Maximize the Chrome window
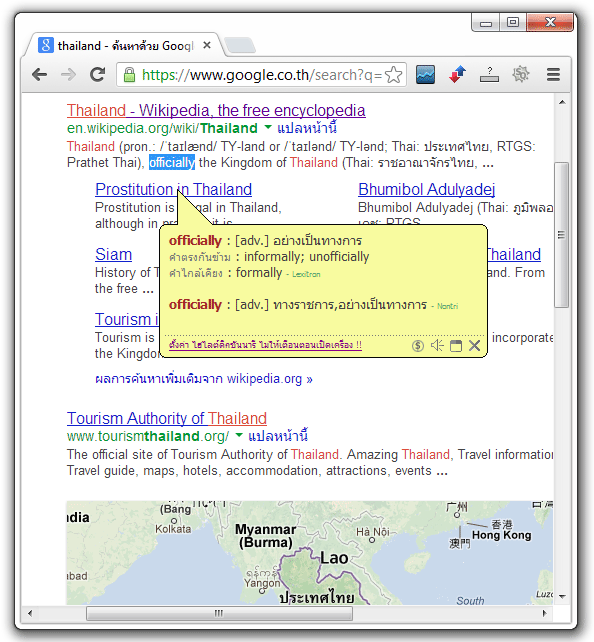The image size is (594, 642). click(513, 22)
